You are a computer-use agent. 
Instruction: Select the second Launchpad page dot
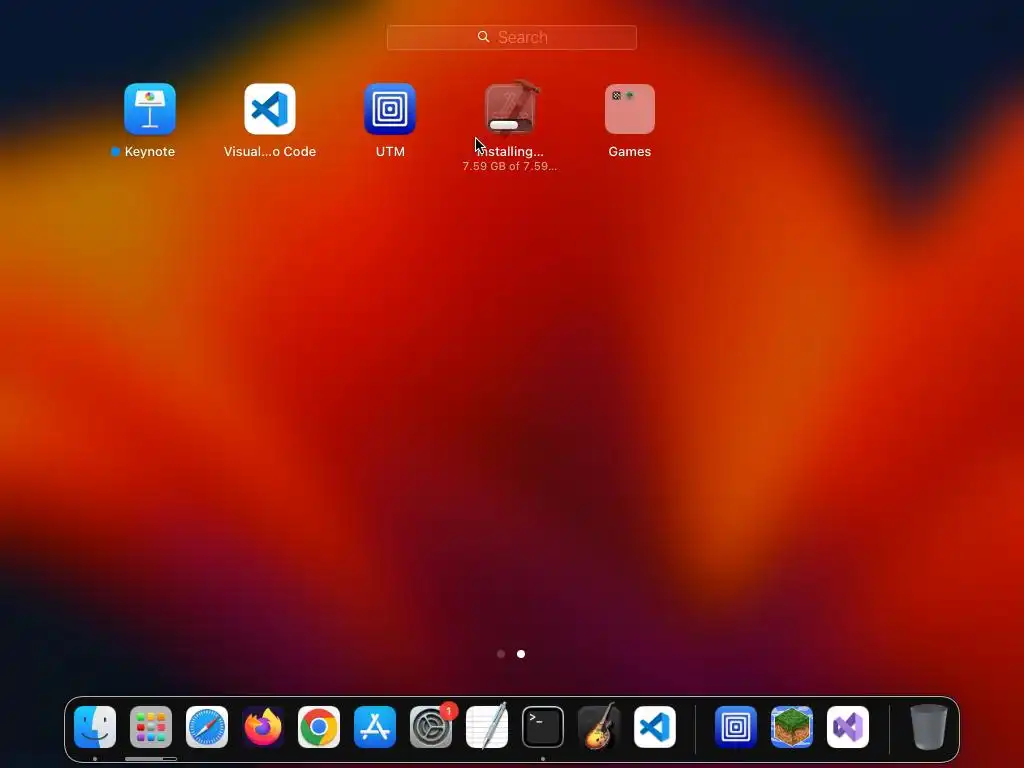pyautogui.click(x=520, y=654)
